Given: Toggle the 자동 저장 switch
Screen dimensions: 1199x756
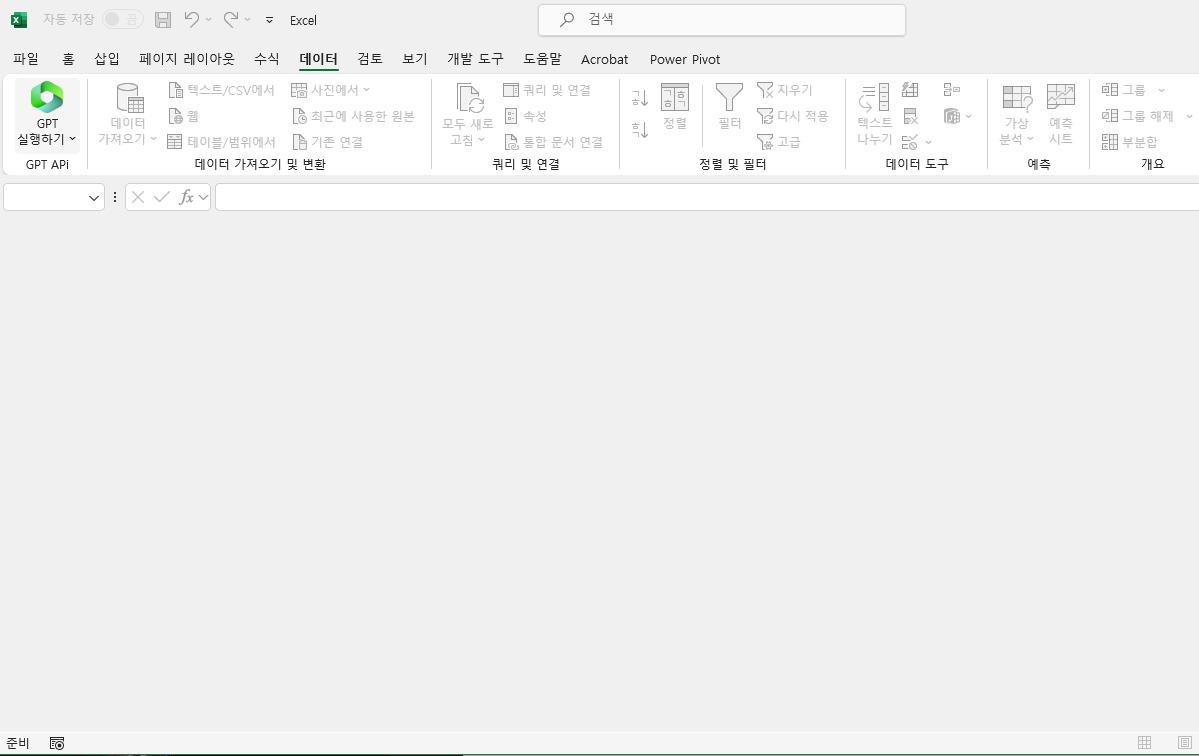Looking at the screenshot, I should pyautogui.click(x=123, y=20).
